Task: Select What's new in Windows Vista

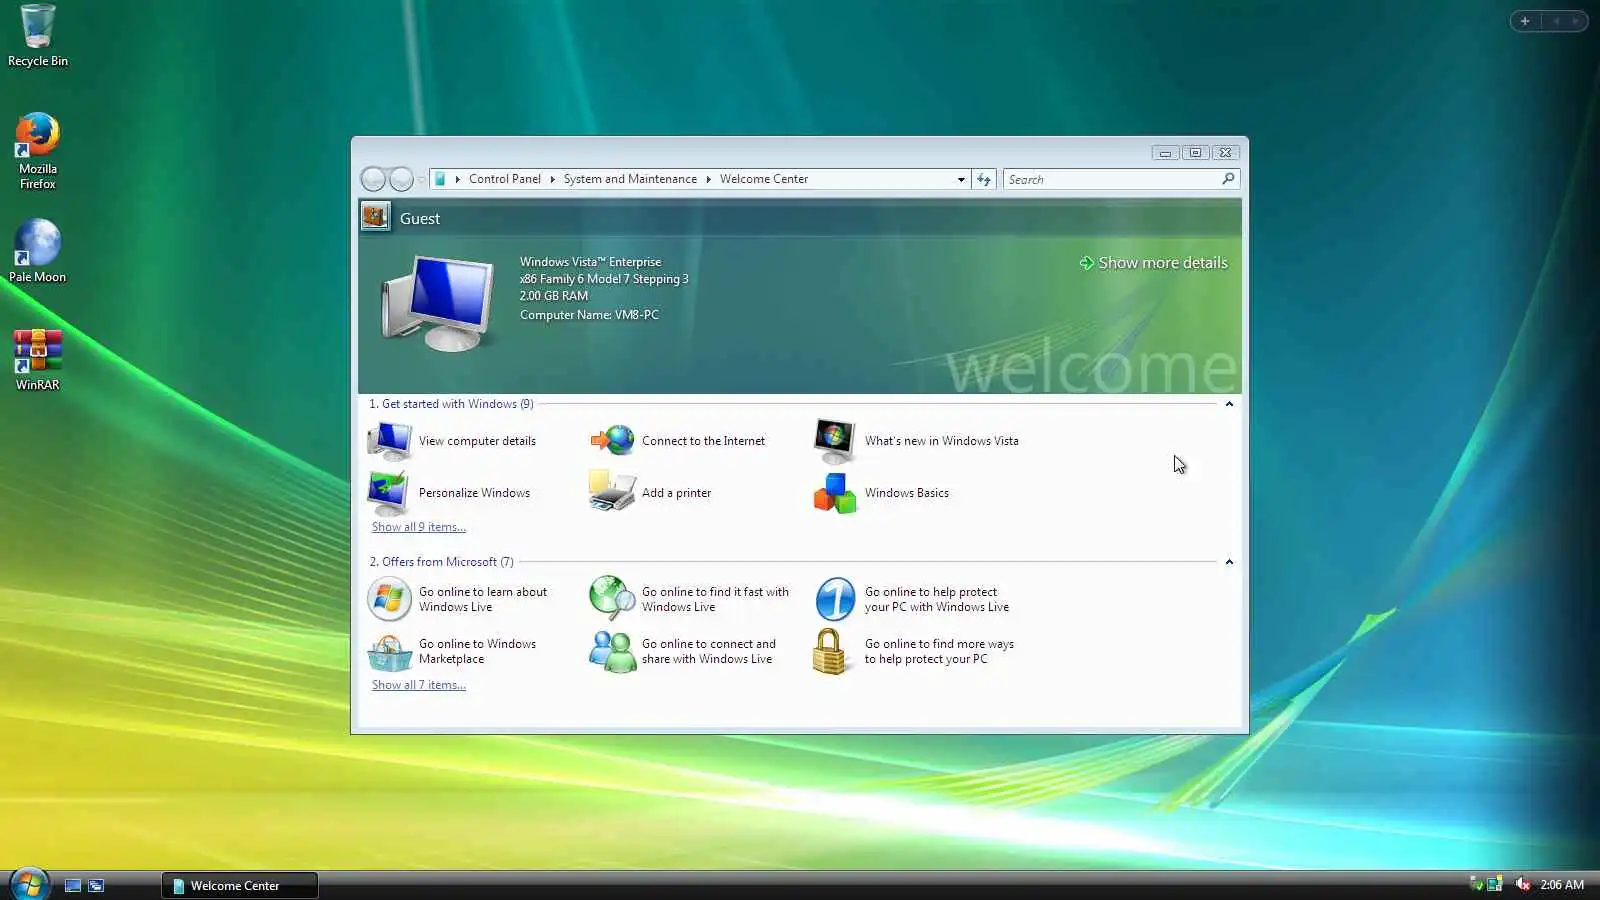Action: [x=916, y=441]
